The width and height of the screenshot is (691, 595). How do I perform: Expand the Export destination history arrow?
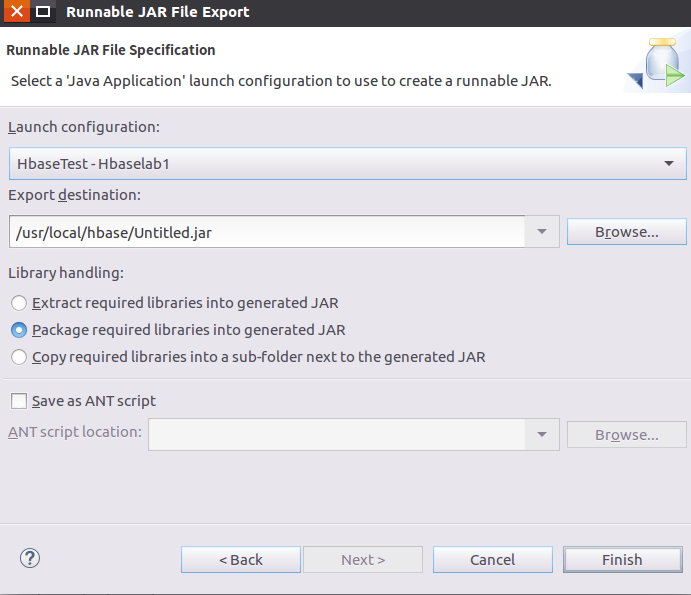coord(541,232)
